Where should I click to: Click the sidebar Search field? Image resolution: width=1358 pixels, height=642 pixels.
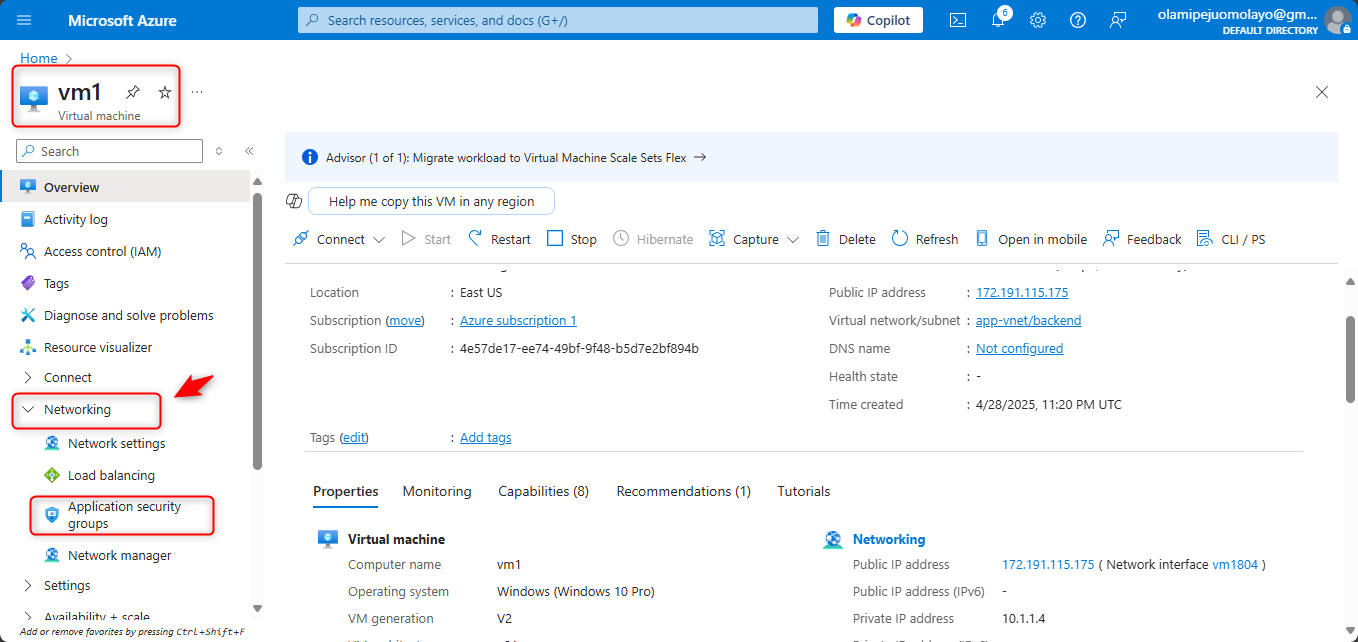click(x=110, y=151)
